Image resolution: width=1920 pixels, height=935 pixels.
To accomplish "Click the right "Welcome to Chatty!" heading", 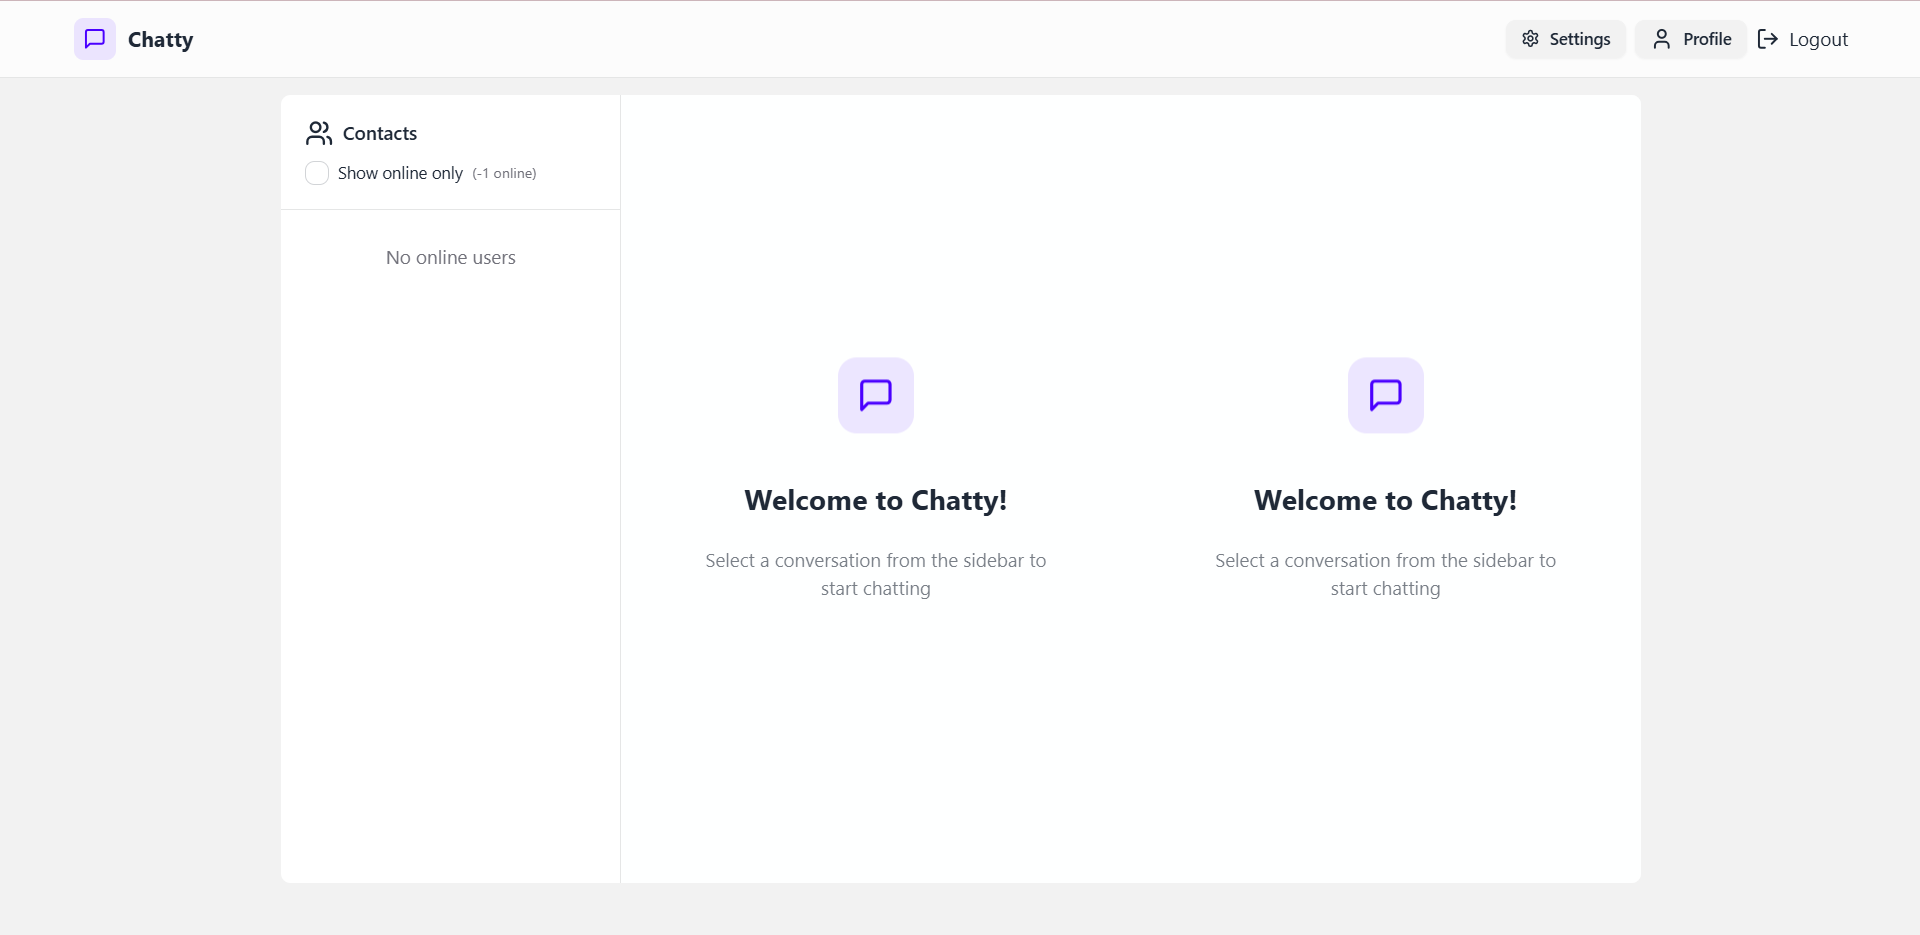I will (x=1385, y=500).
